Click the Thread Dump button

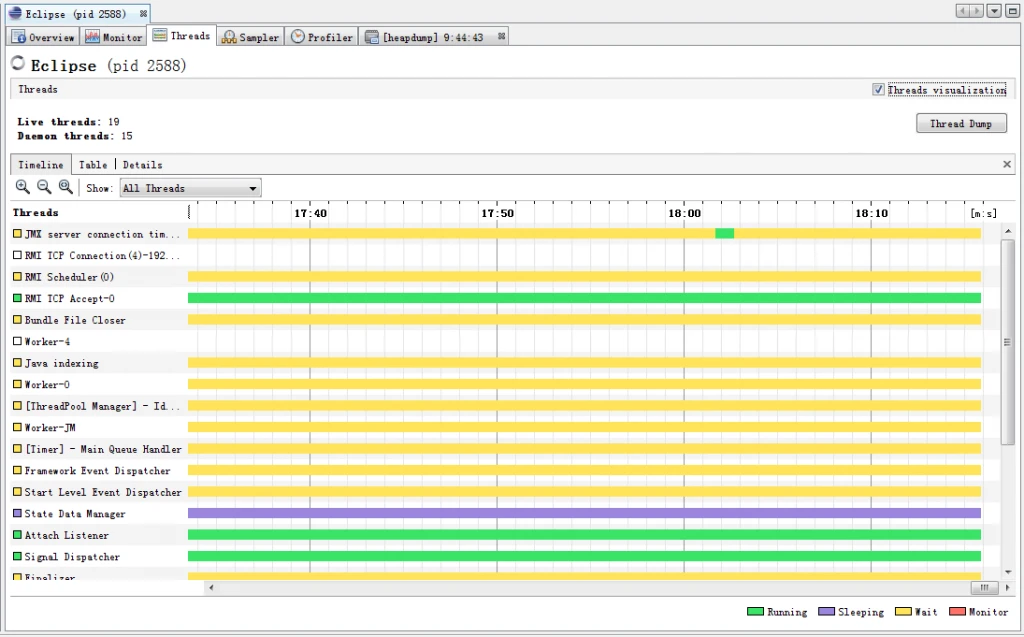click(961, 123)
